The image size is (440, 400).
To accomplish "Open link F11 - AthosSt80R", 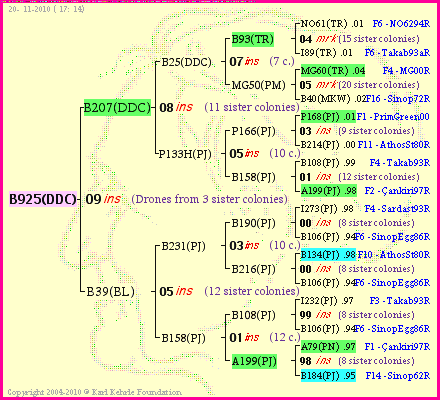I will (x=394, y=145).
